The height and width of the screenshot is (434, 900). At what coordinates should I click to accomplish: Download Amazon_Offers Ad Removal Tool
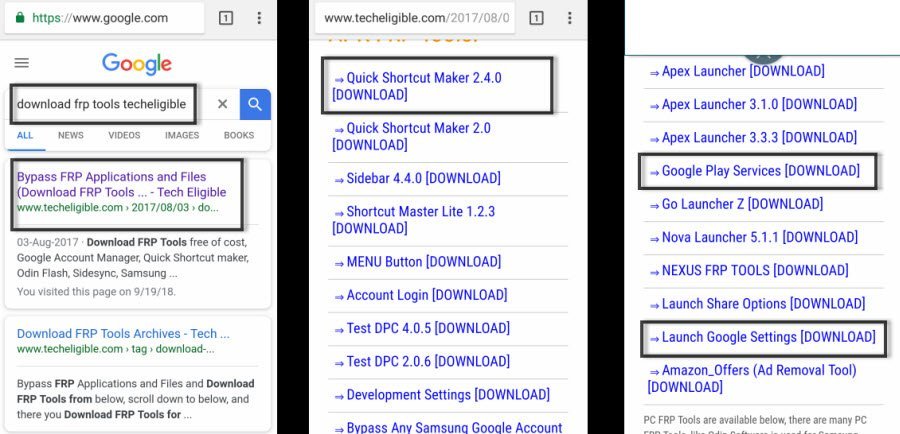pyautogui.click(x=752, y=379)
